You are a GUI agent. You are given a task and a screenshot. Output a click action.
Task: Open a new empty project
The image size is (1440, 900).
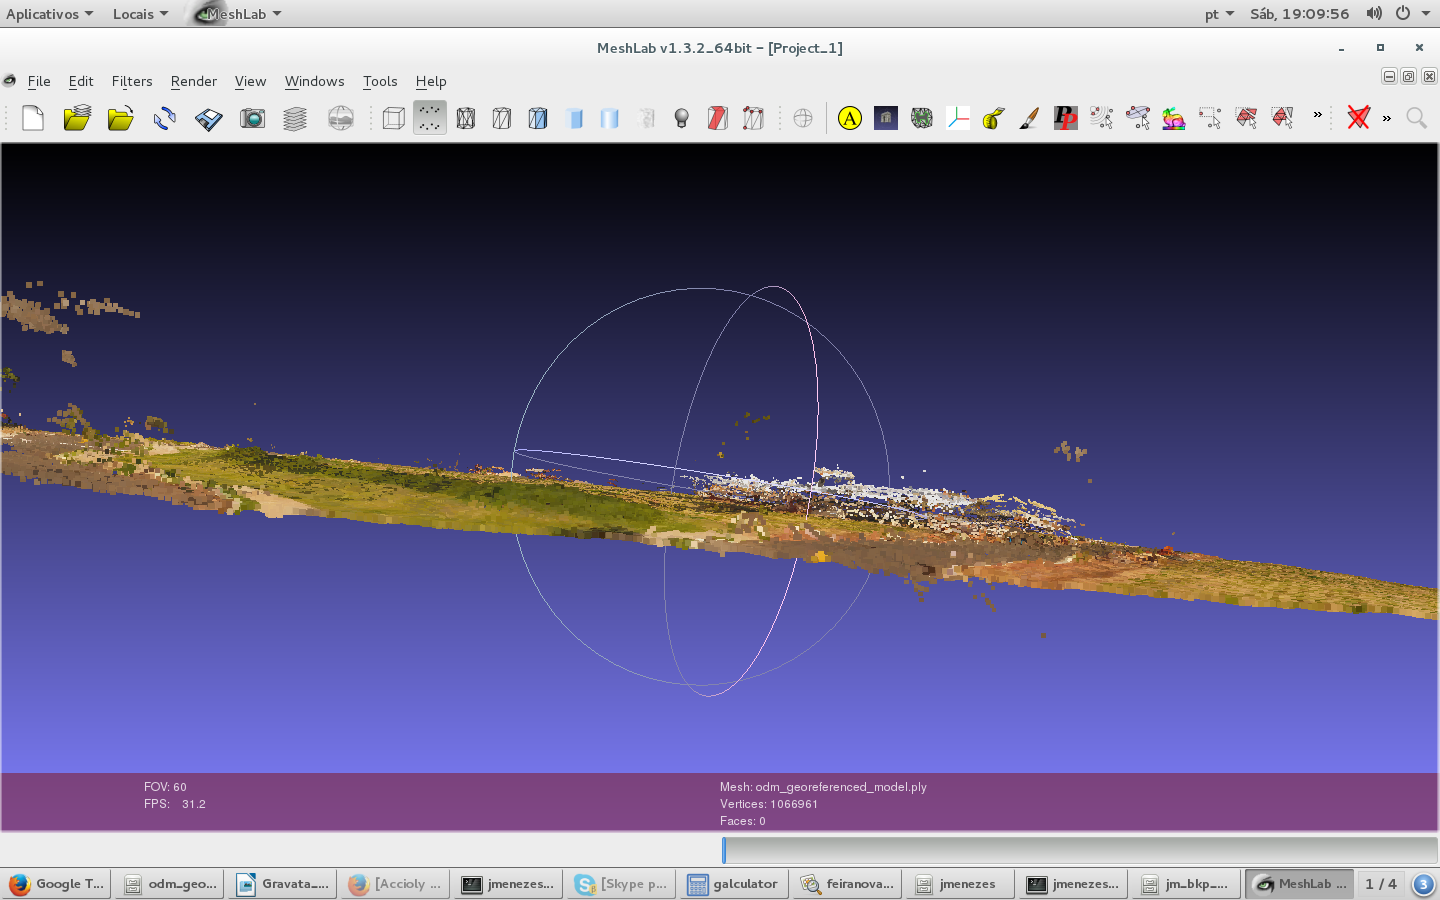point(32,118)
